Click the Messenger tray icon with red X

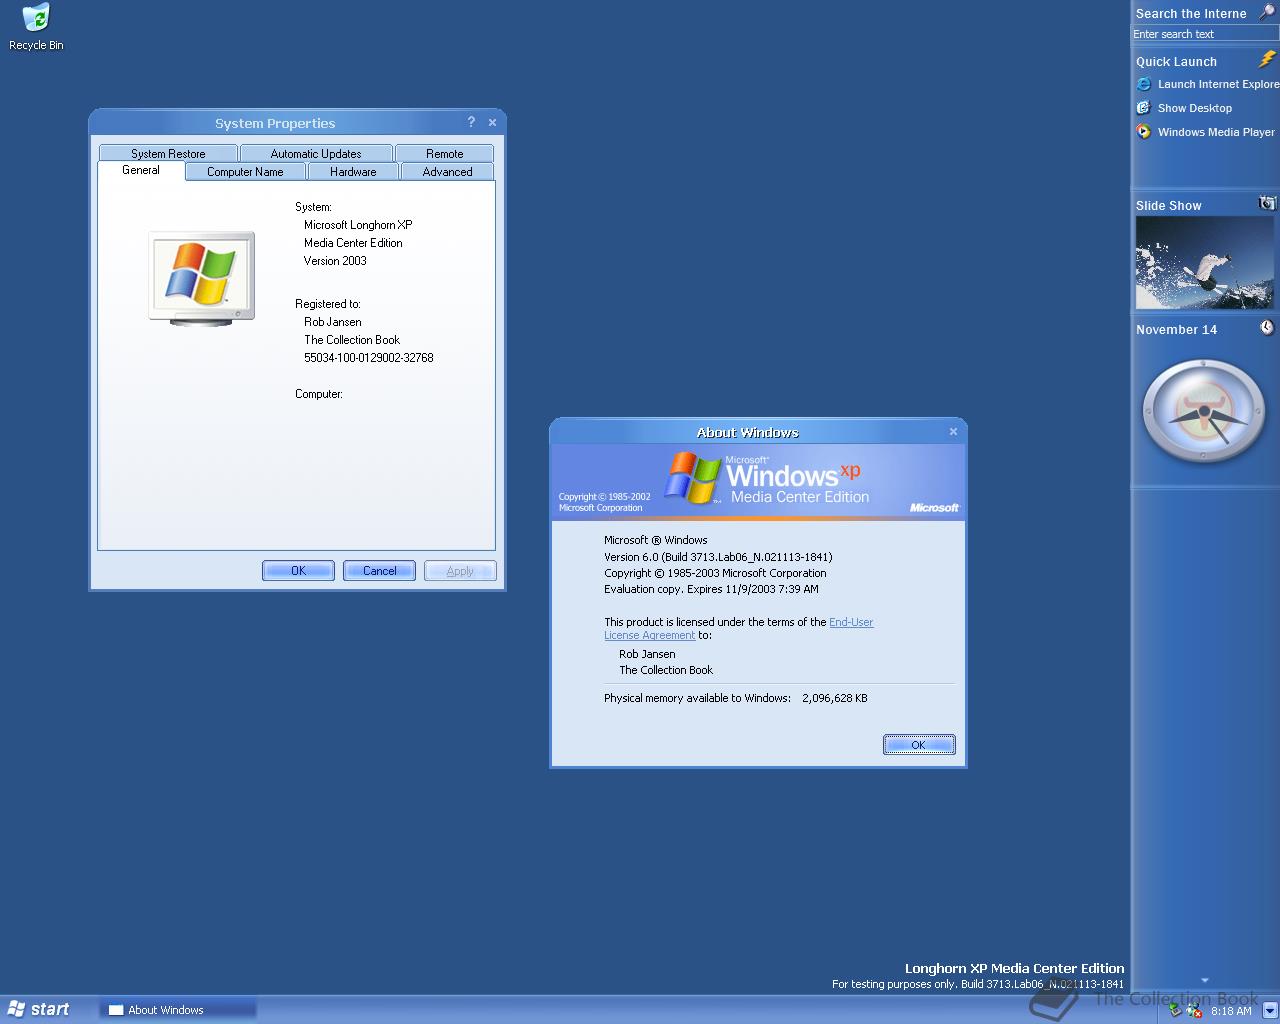tap(1194, 1011)
